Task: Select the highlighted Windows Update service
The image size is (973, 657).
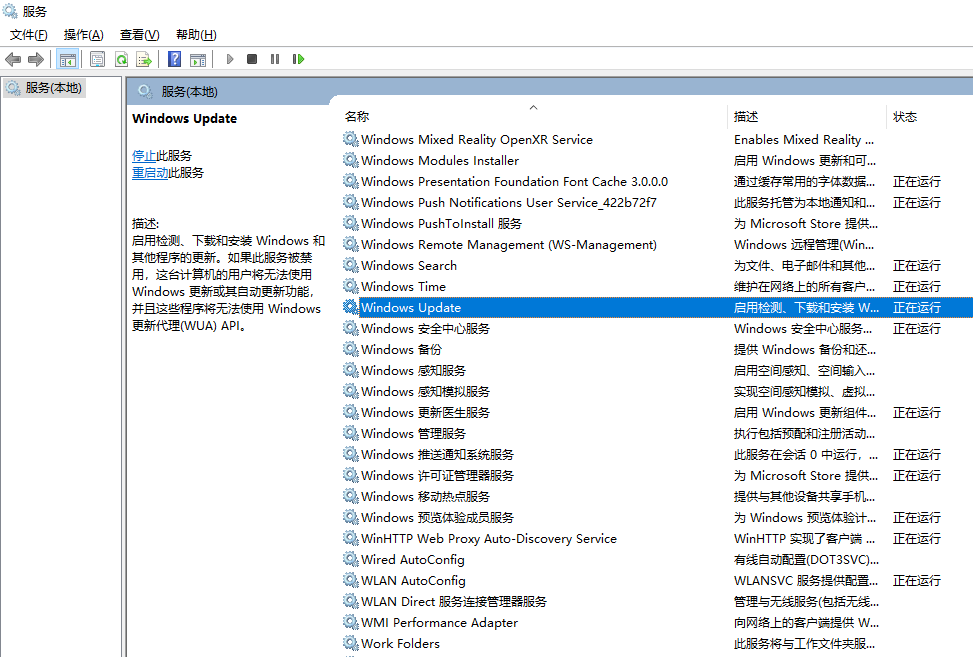Action: click(657, 308)
